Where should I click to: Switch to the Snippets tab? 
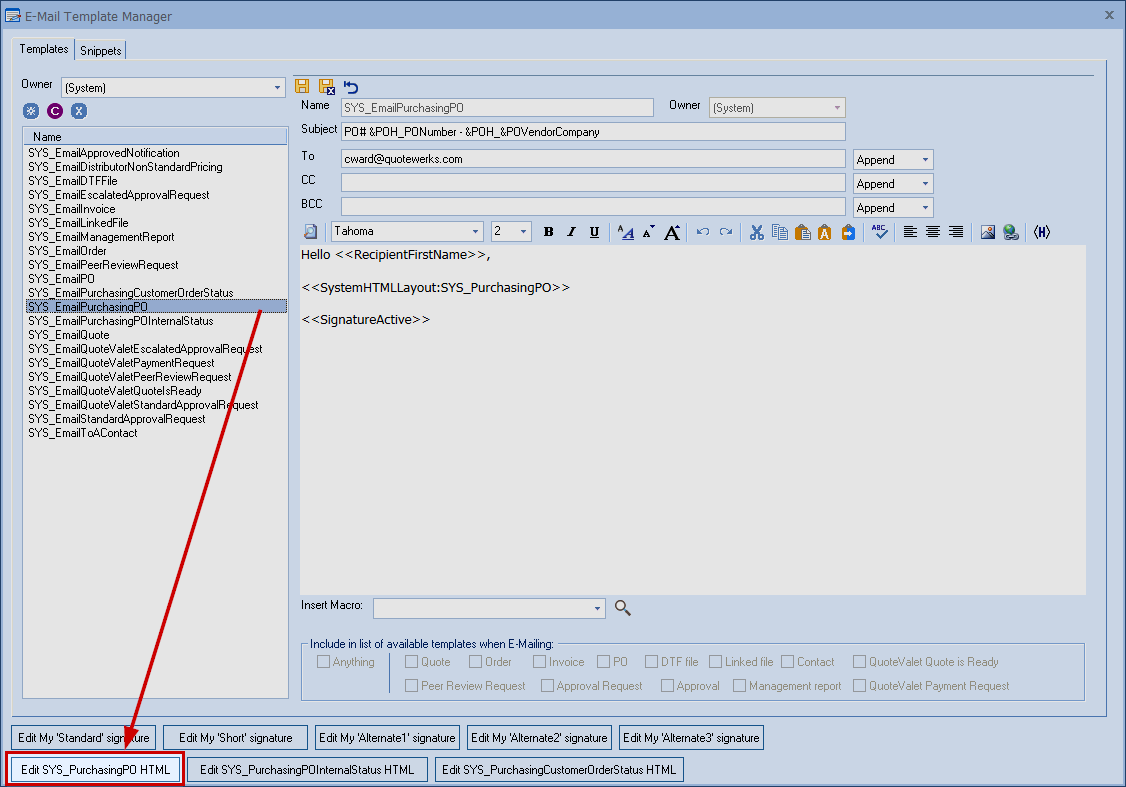pos(100,51)
